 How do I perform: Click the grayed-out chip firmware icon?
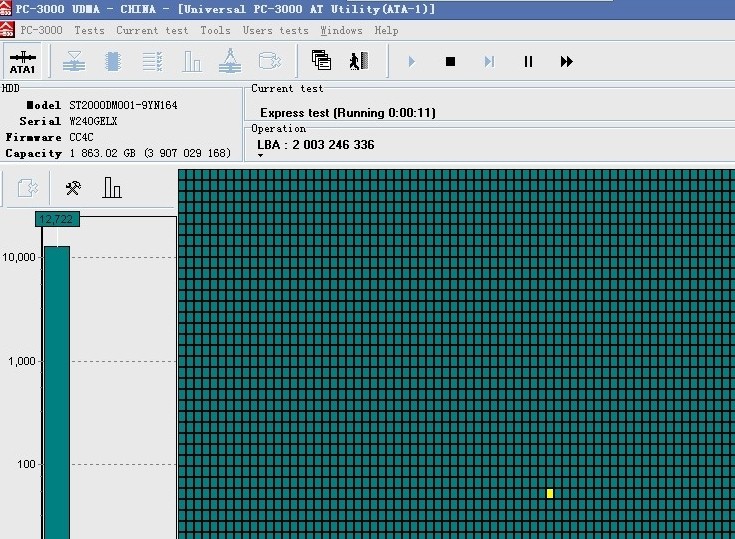coord(112,61)
